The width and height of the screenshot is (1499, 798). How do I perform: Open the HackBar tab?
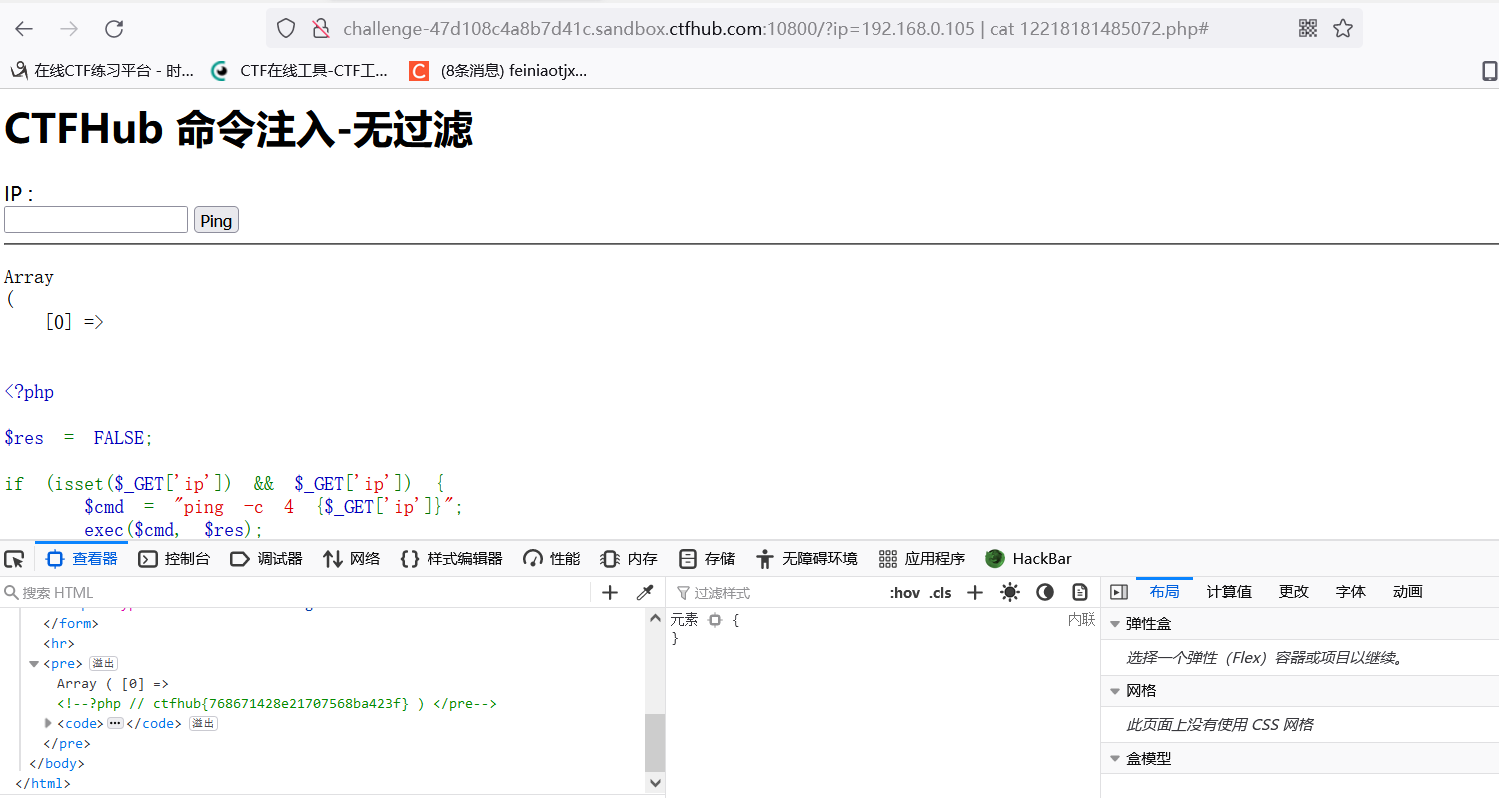pos(1028,559)
